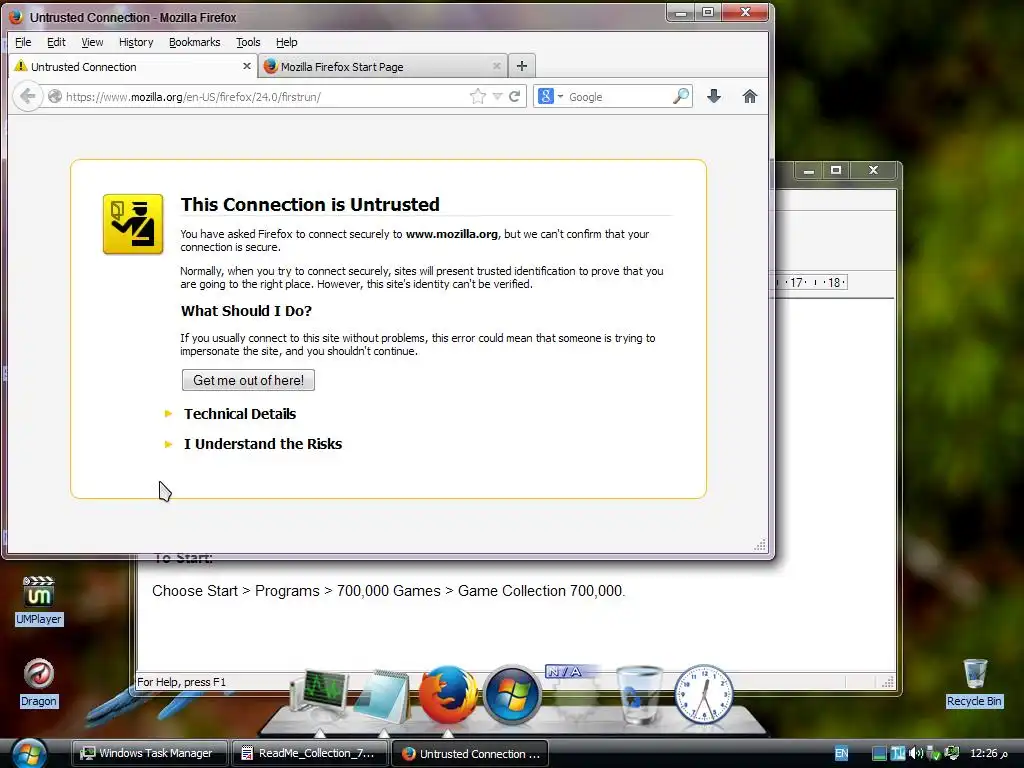Click the Untrusted Connection taskbar button

(470, 754)
